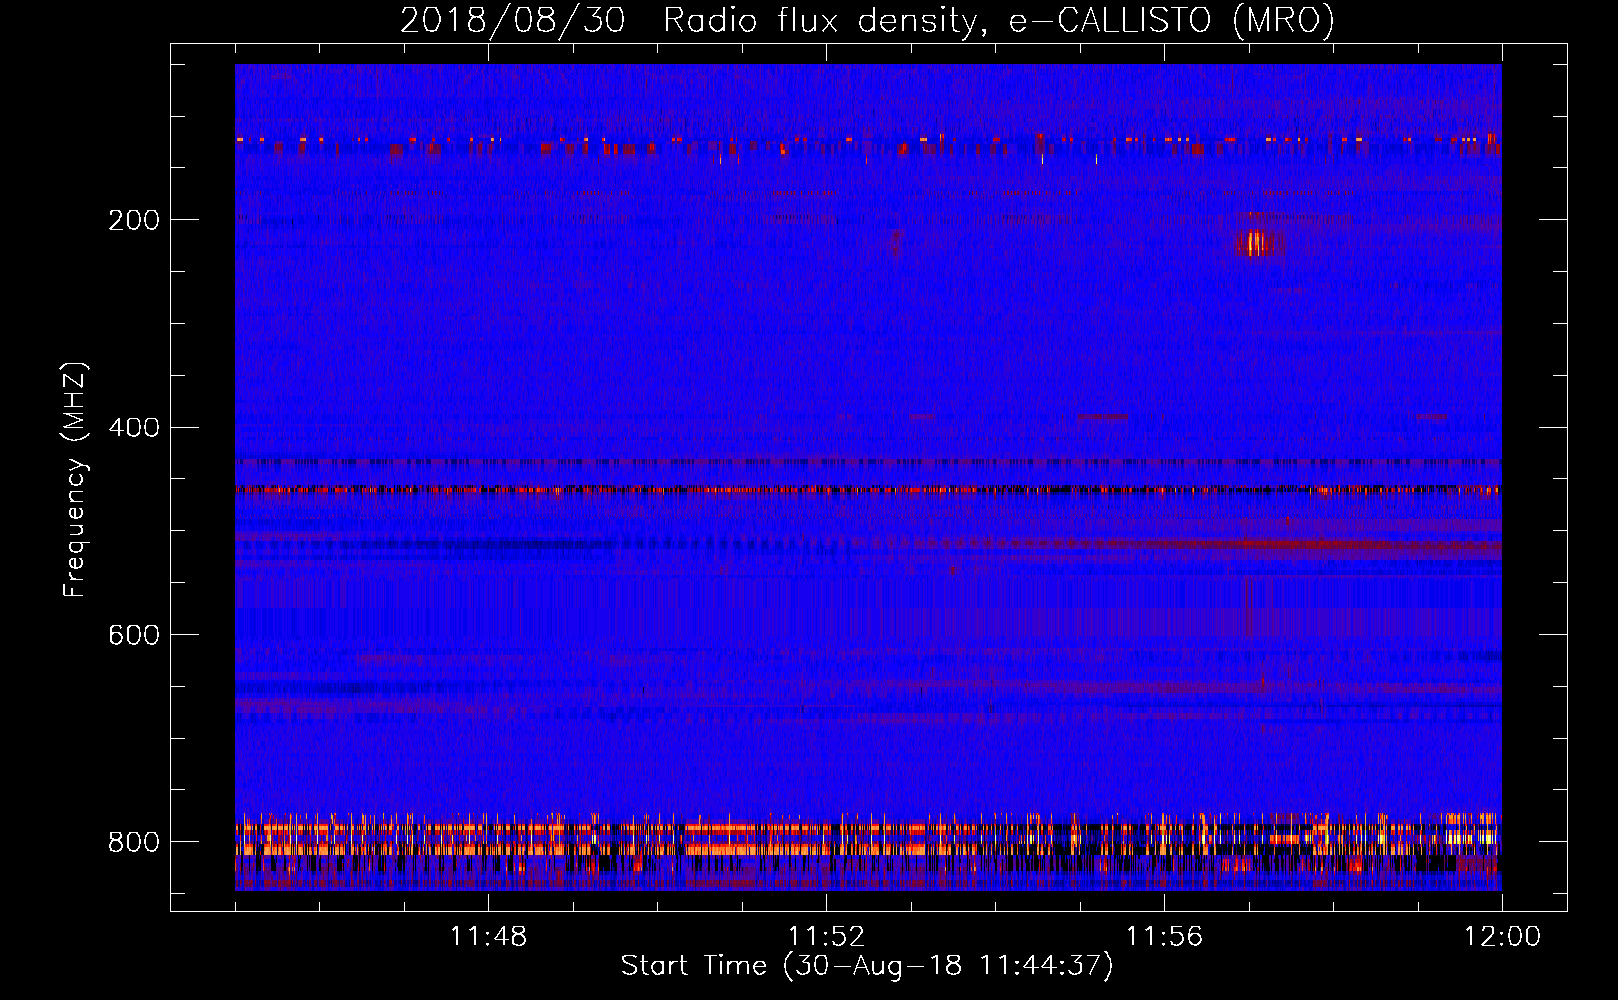The width and height of the screenshot is (1618, 1000).
Task: Click the bright yellow burst near 220 MHz
Action: pyautogui.click(x=1257, y=242)
